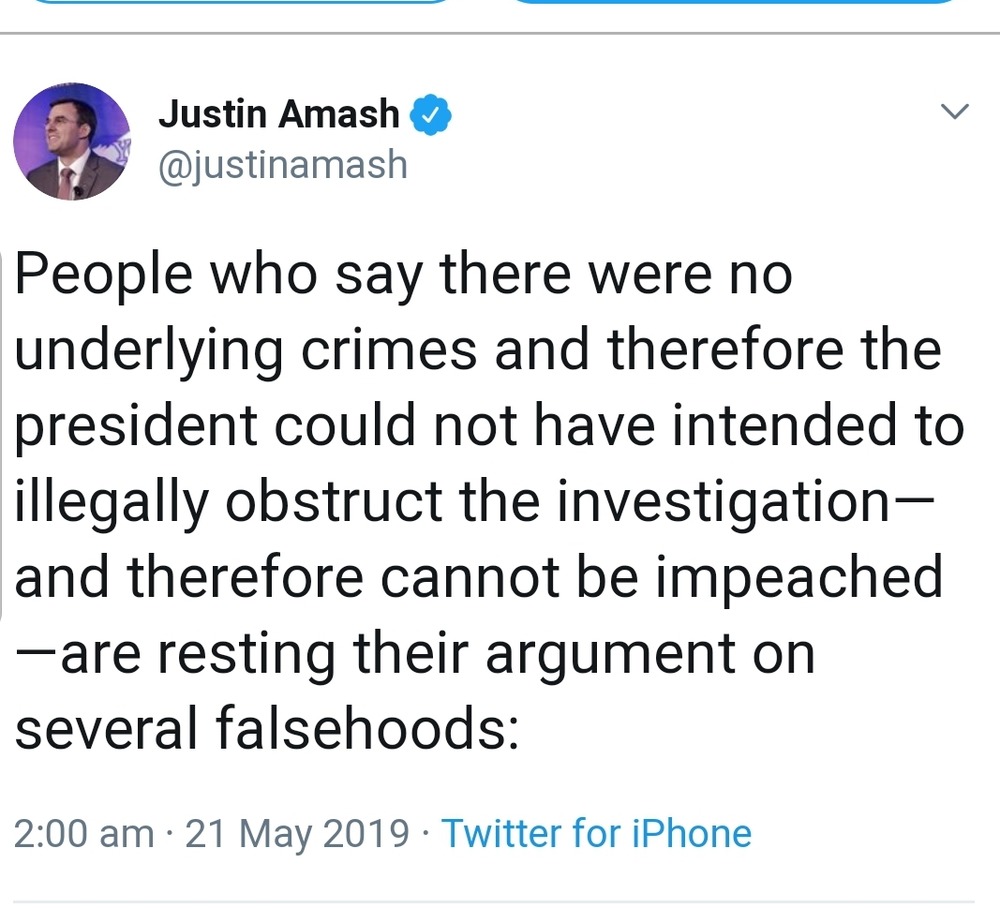
Task: Click the Twitter for iPhone link
Action: 596,833
